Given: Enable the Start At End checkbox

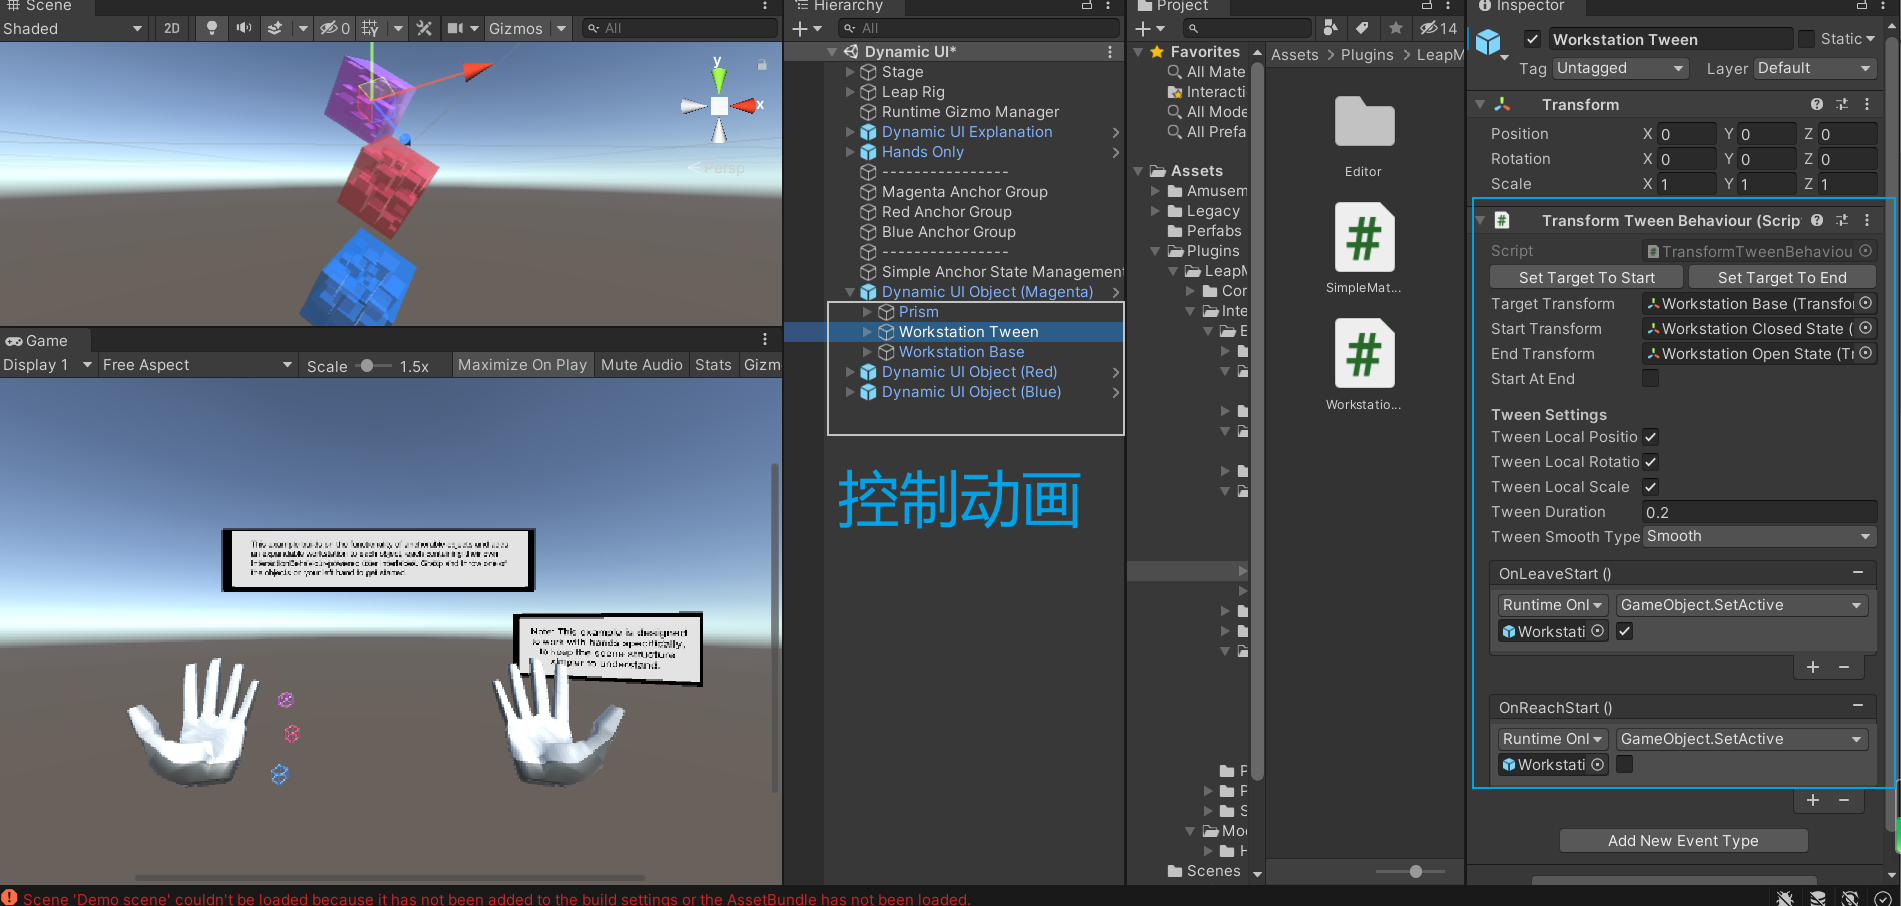Looking at the screenshot, I should pyautogui.click(x=1649, y=378).
